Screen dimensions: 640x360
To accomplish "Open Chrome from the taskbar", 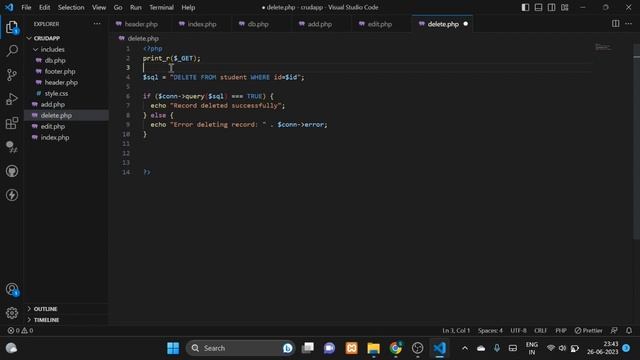I will point(396,348).
